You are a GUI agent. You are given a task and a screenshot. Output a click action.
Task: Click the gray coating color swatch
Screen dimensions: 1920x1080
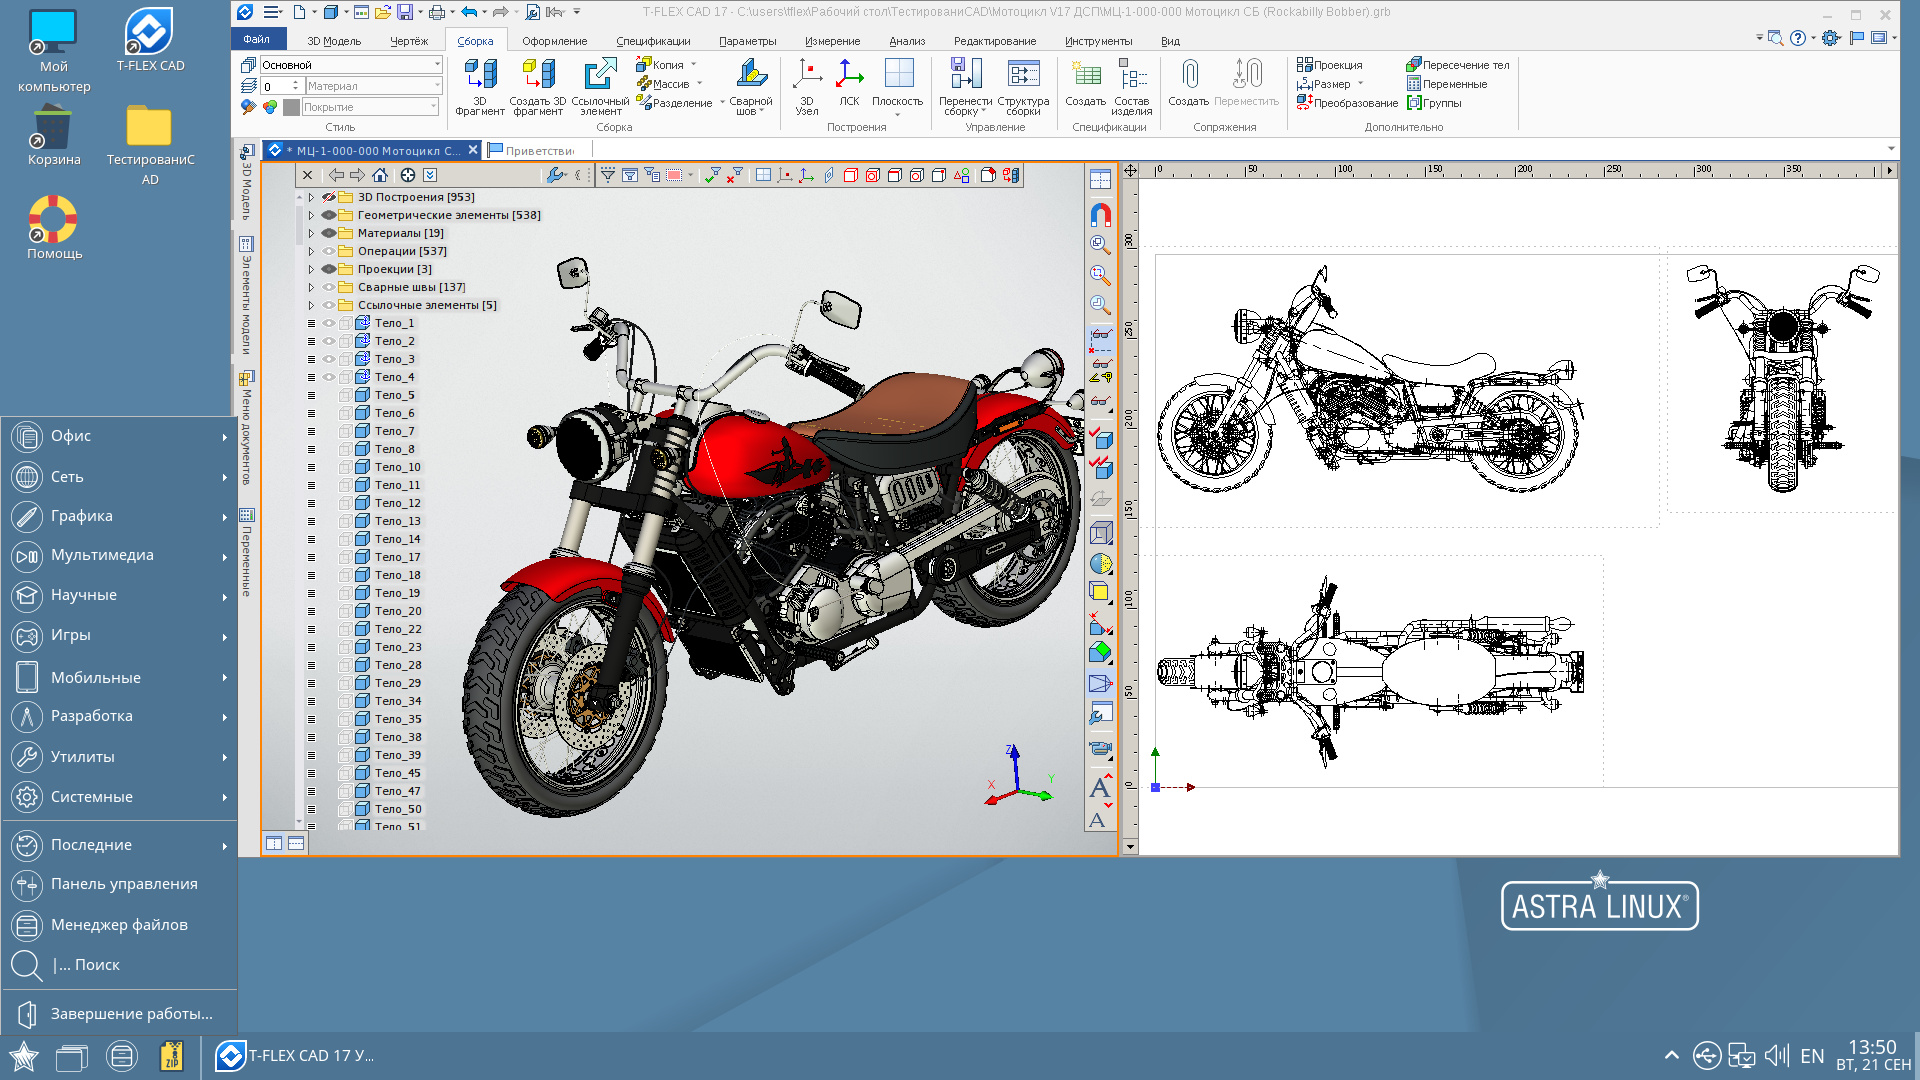tap(291, 107)
